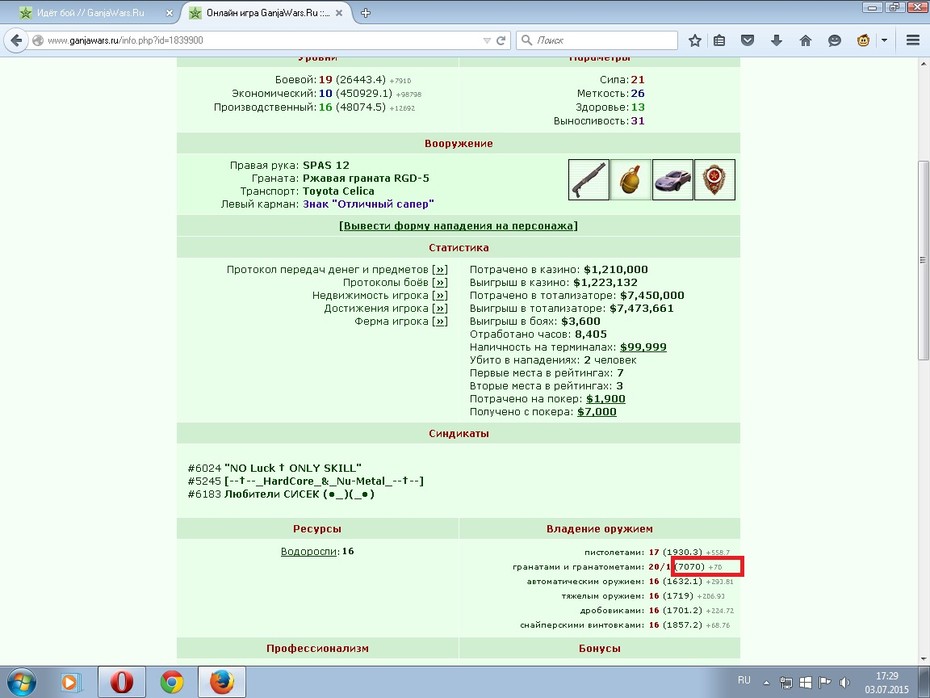Select tab Онлайн игра GanjaWars.Ru
Screen dimensions: 930x698
coord(268,12)
